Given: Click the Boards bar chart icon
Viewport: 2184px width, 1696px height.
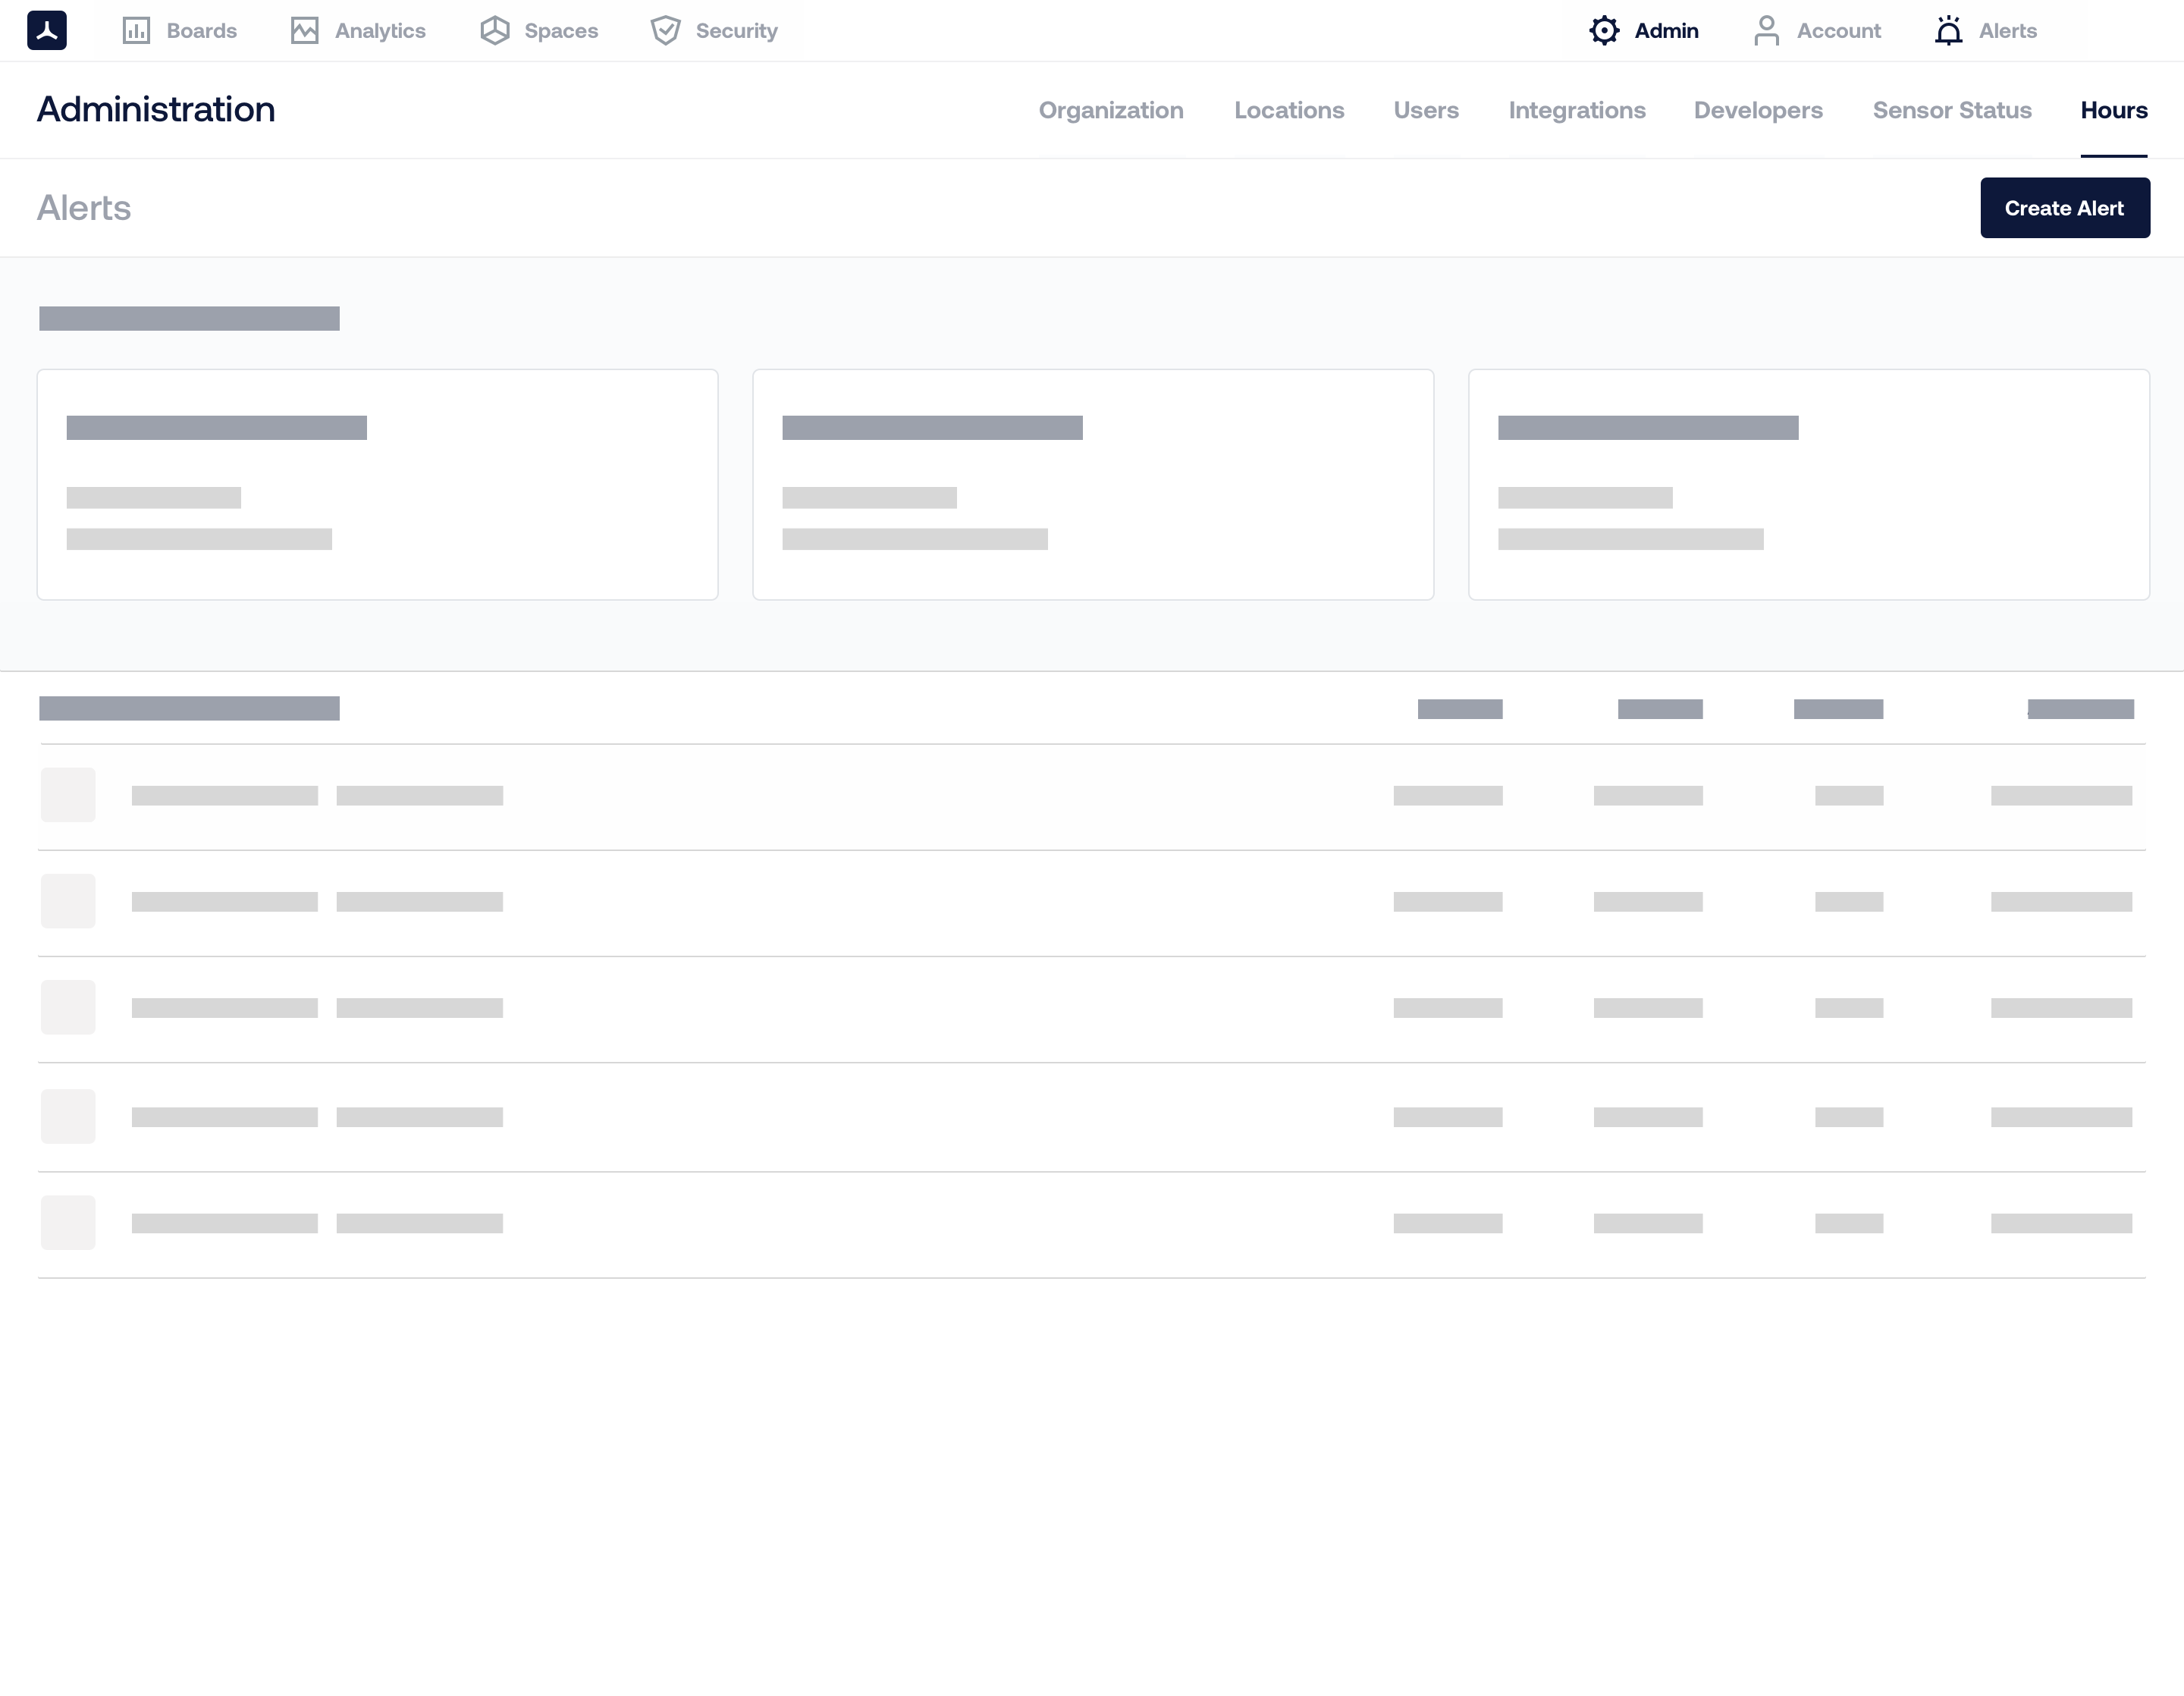Looking at the screenshot, I should pos(136,30).
